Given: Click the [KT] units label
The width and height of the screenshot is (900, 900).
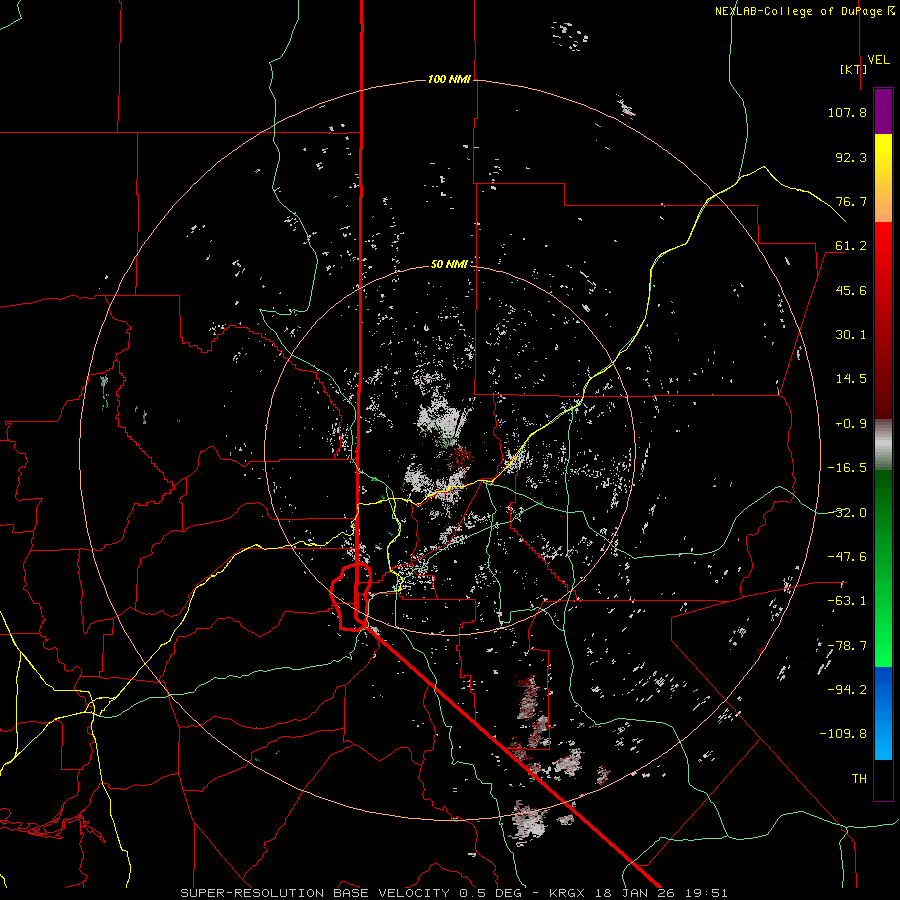Looking at the screenshot, I should (x=853, y=69).
